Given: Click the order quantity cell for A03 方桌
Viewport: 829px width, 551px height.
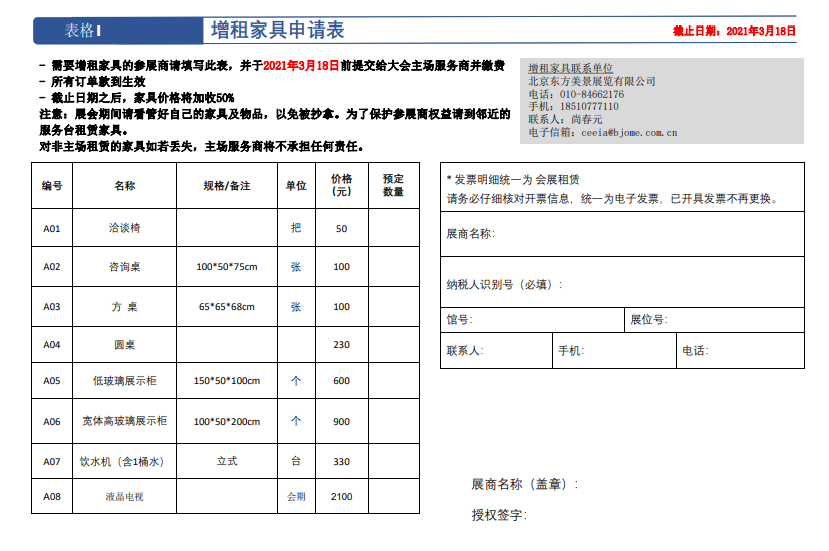Looking at the screenshot, I should tap(393, 306).
